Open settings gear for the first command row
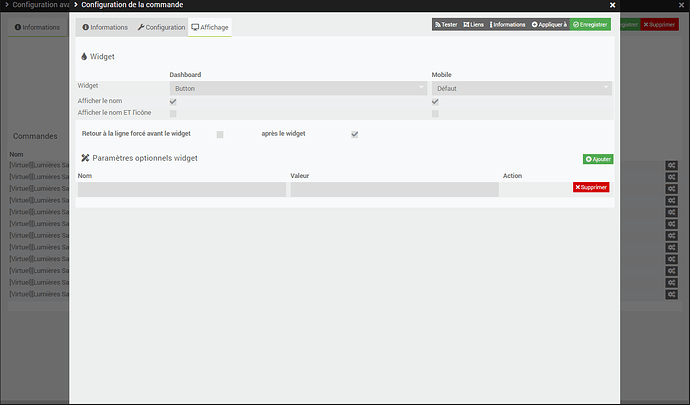 672,166
